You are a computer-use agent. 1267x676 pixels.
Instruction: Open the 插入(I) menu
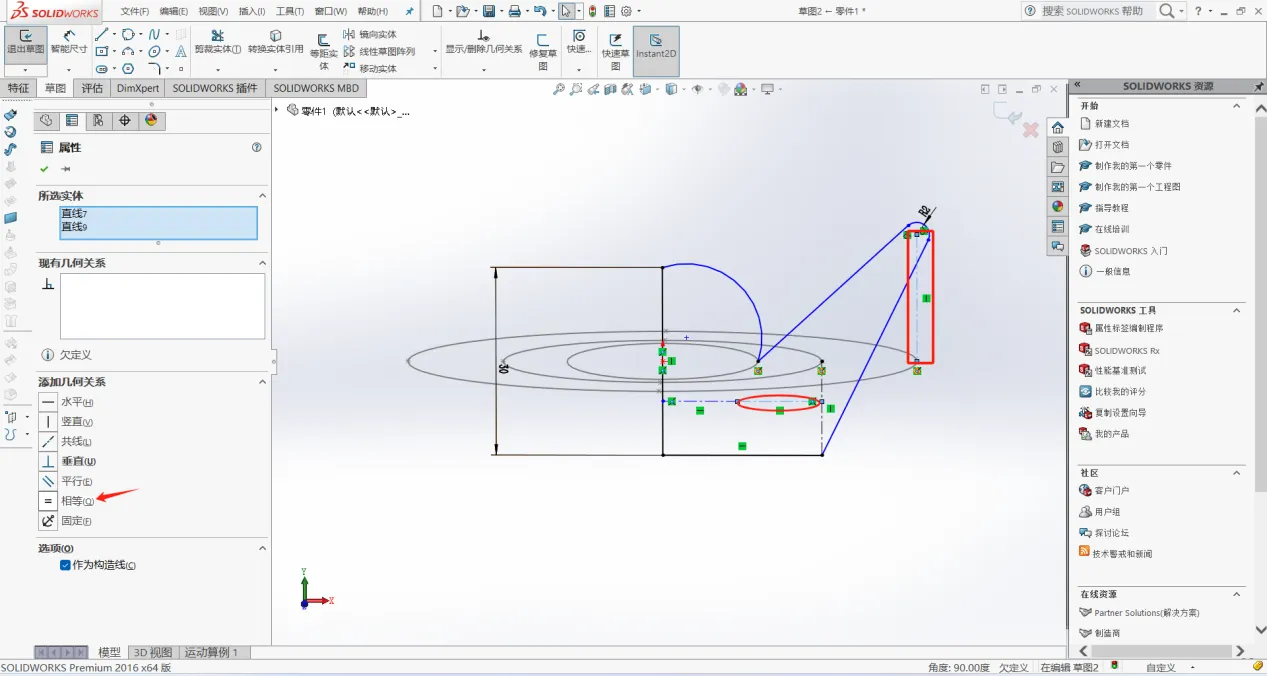(x=252, y=11)
